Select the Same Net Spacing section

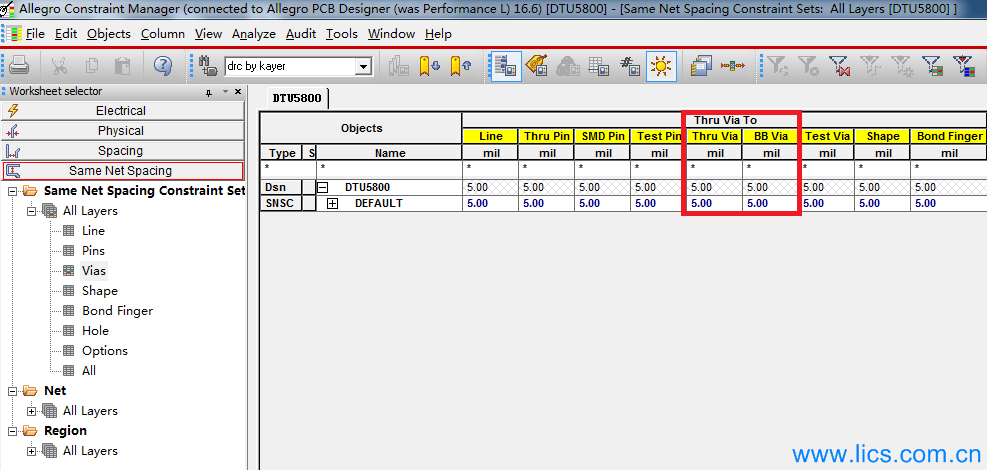pyautogui.click(x=123, y=171)
